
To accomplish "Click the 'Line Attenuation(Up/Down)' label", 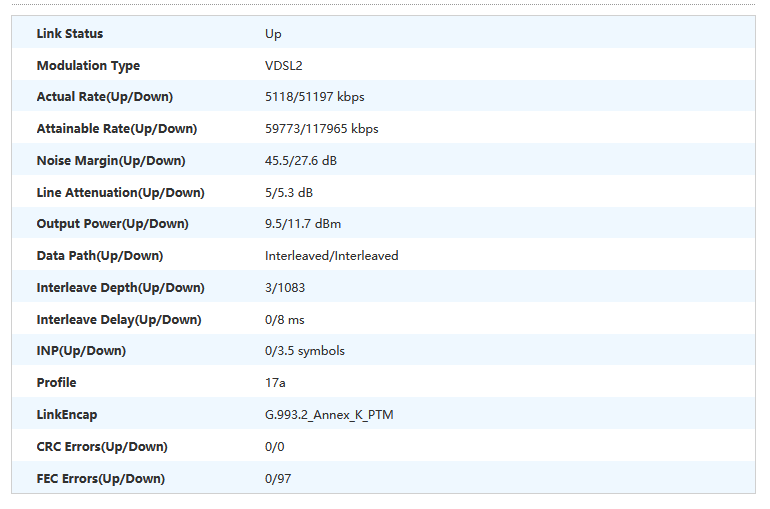I will click(120, 192).
